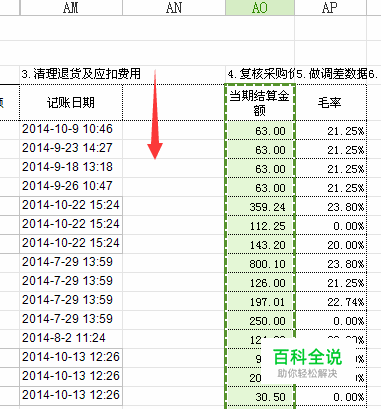Click the 2014-10-22 15:24 date beside 359.24
The height and width of the screenshot is (409, 381).
(x=71, y=205)
